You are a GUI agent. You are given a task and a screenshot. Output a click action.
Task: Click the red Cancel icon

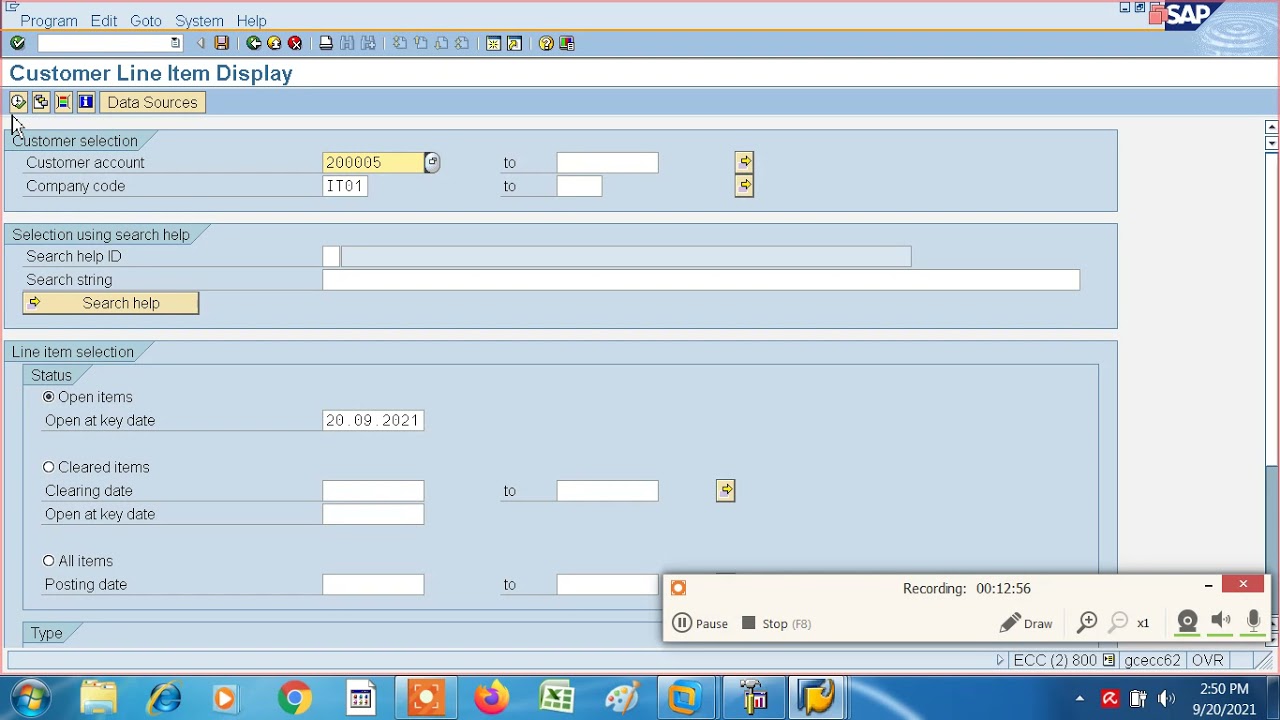coord(295,43)
